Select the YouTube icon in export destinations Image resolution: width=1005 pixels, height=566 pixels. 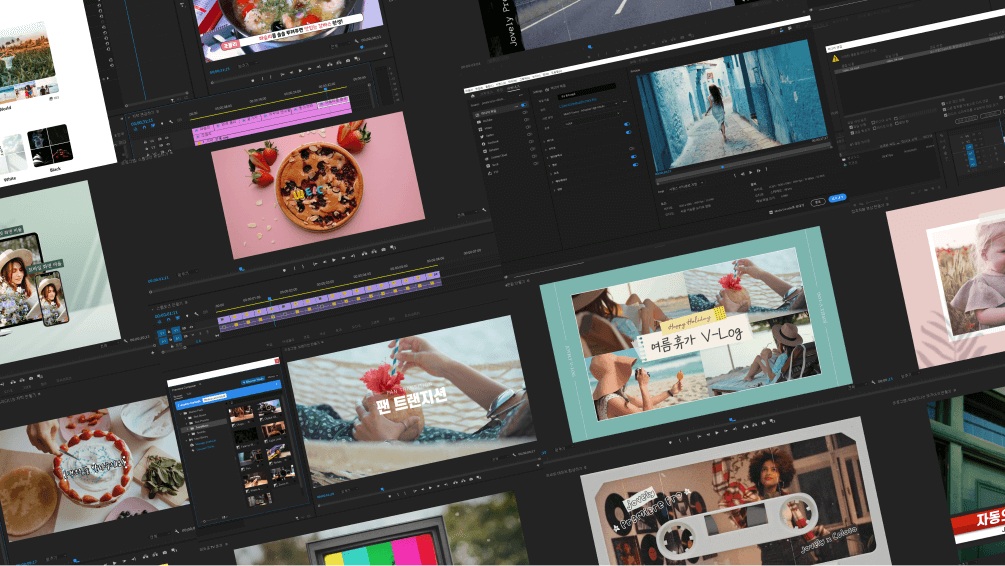coord(479,122)
